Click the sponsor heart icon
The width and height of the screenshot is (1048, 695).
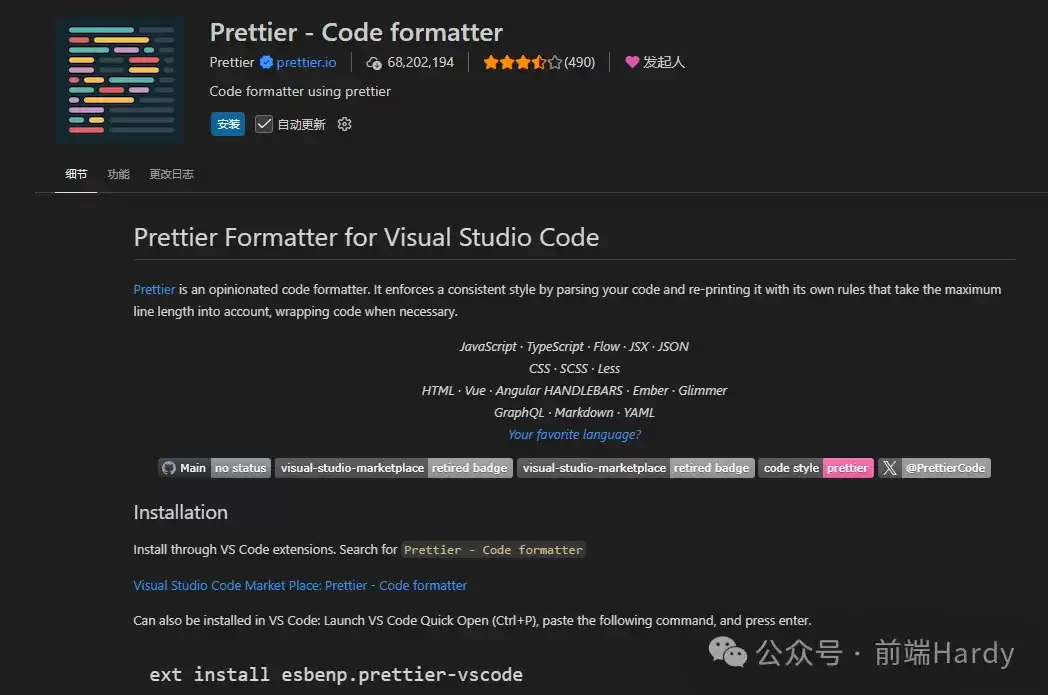click(632, 62)
